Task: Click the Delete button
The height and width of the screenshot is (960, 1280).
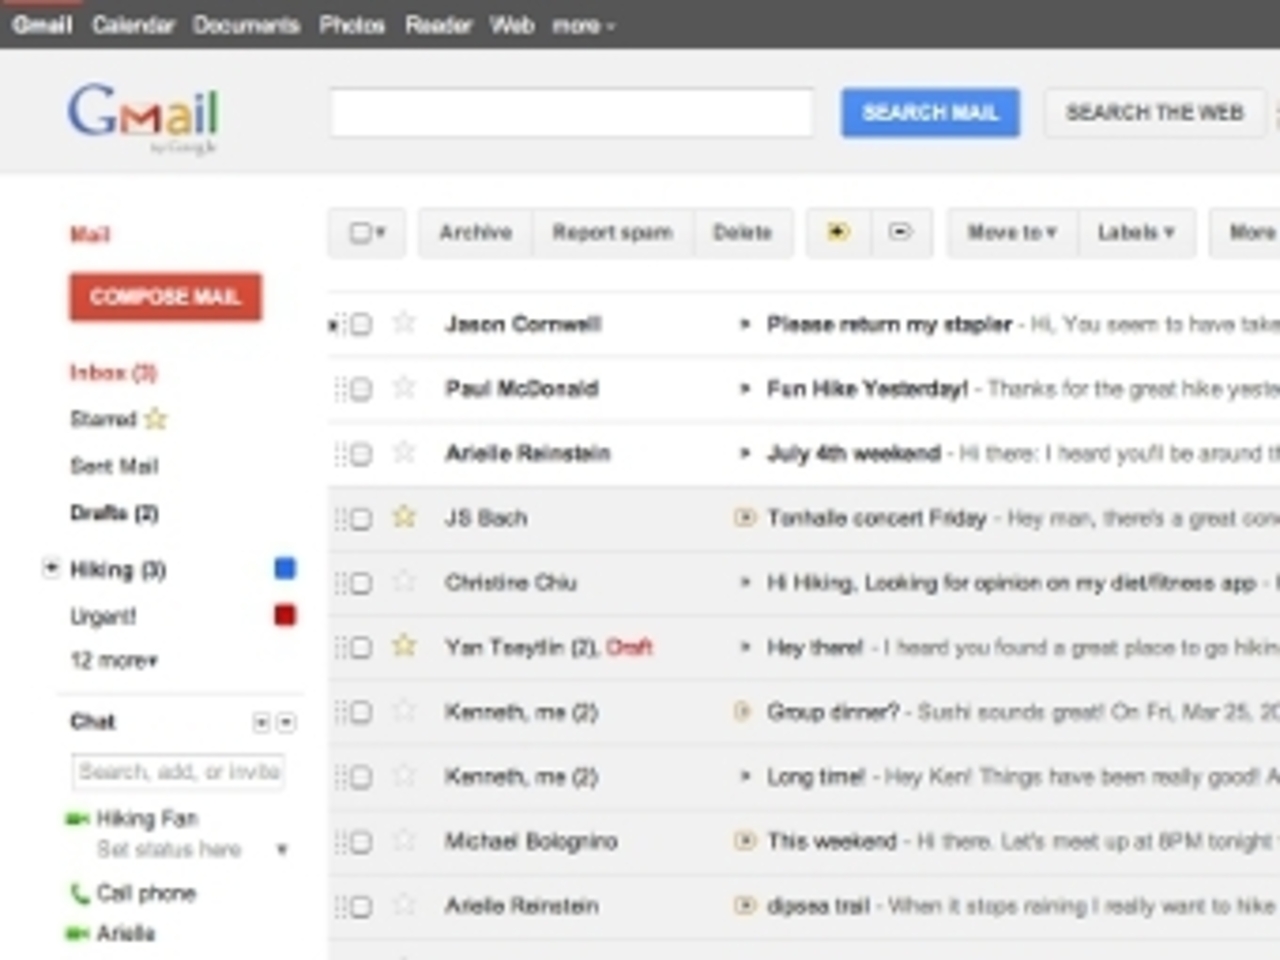Action: pos(743,232)
